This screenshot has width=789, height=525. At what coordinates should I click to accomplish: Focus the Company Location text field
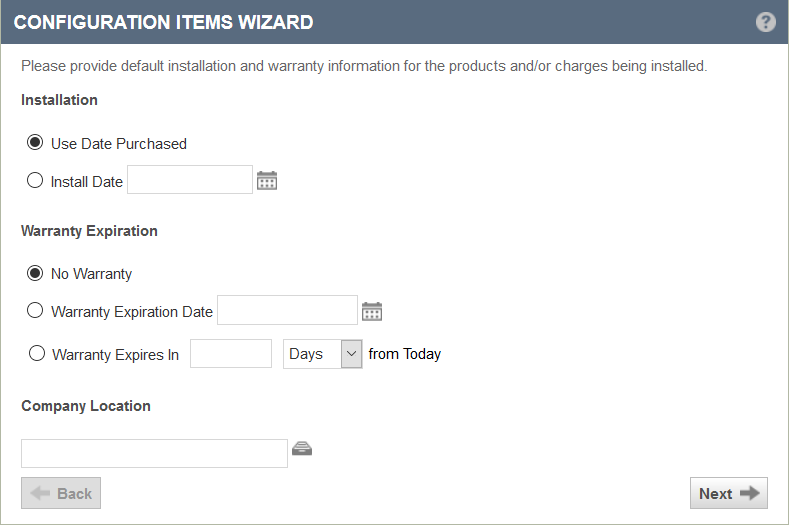pos(154,454)
